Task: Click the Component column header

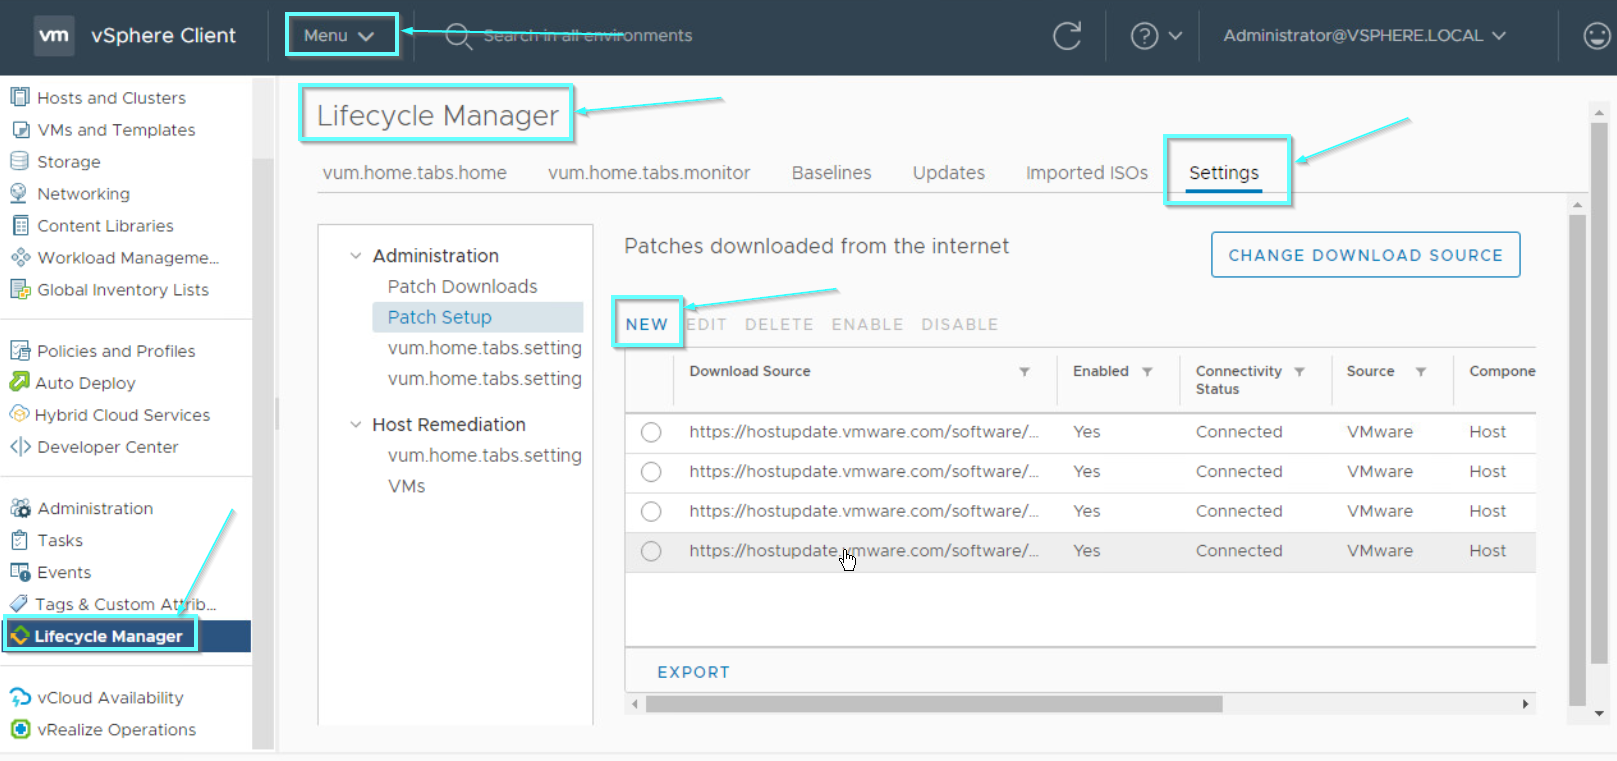Action: click(x=1502, y=372)
